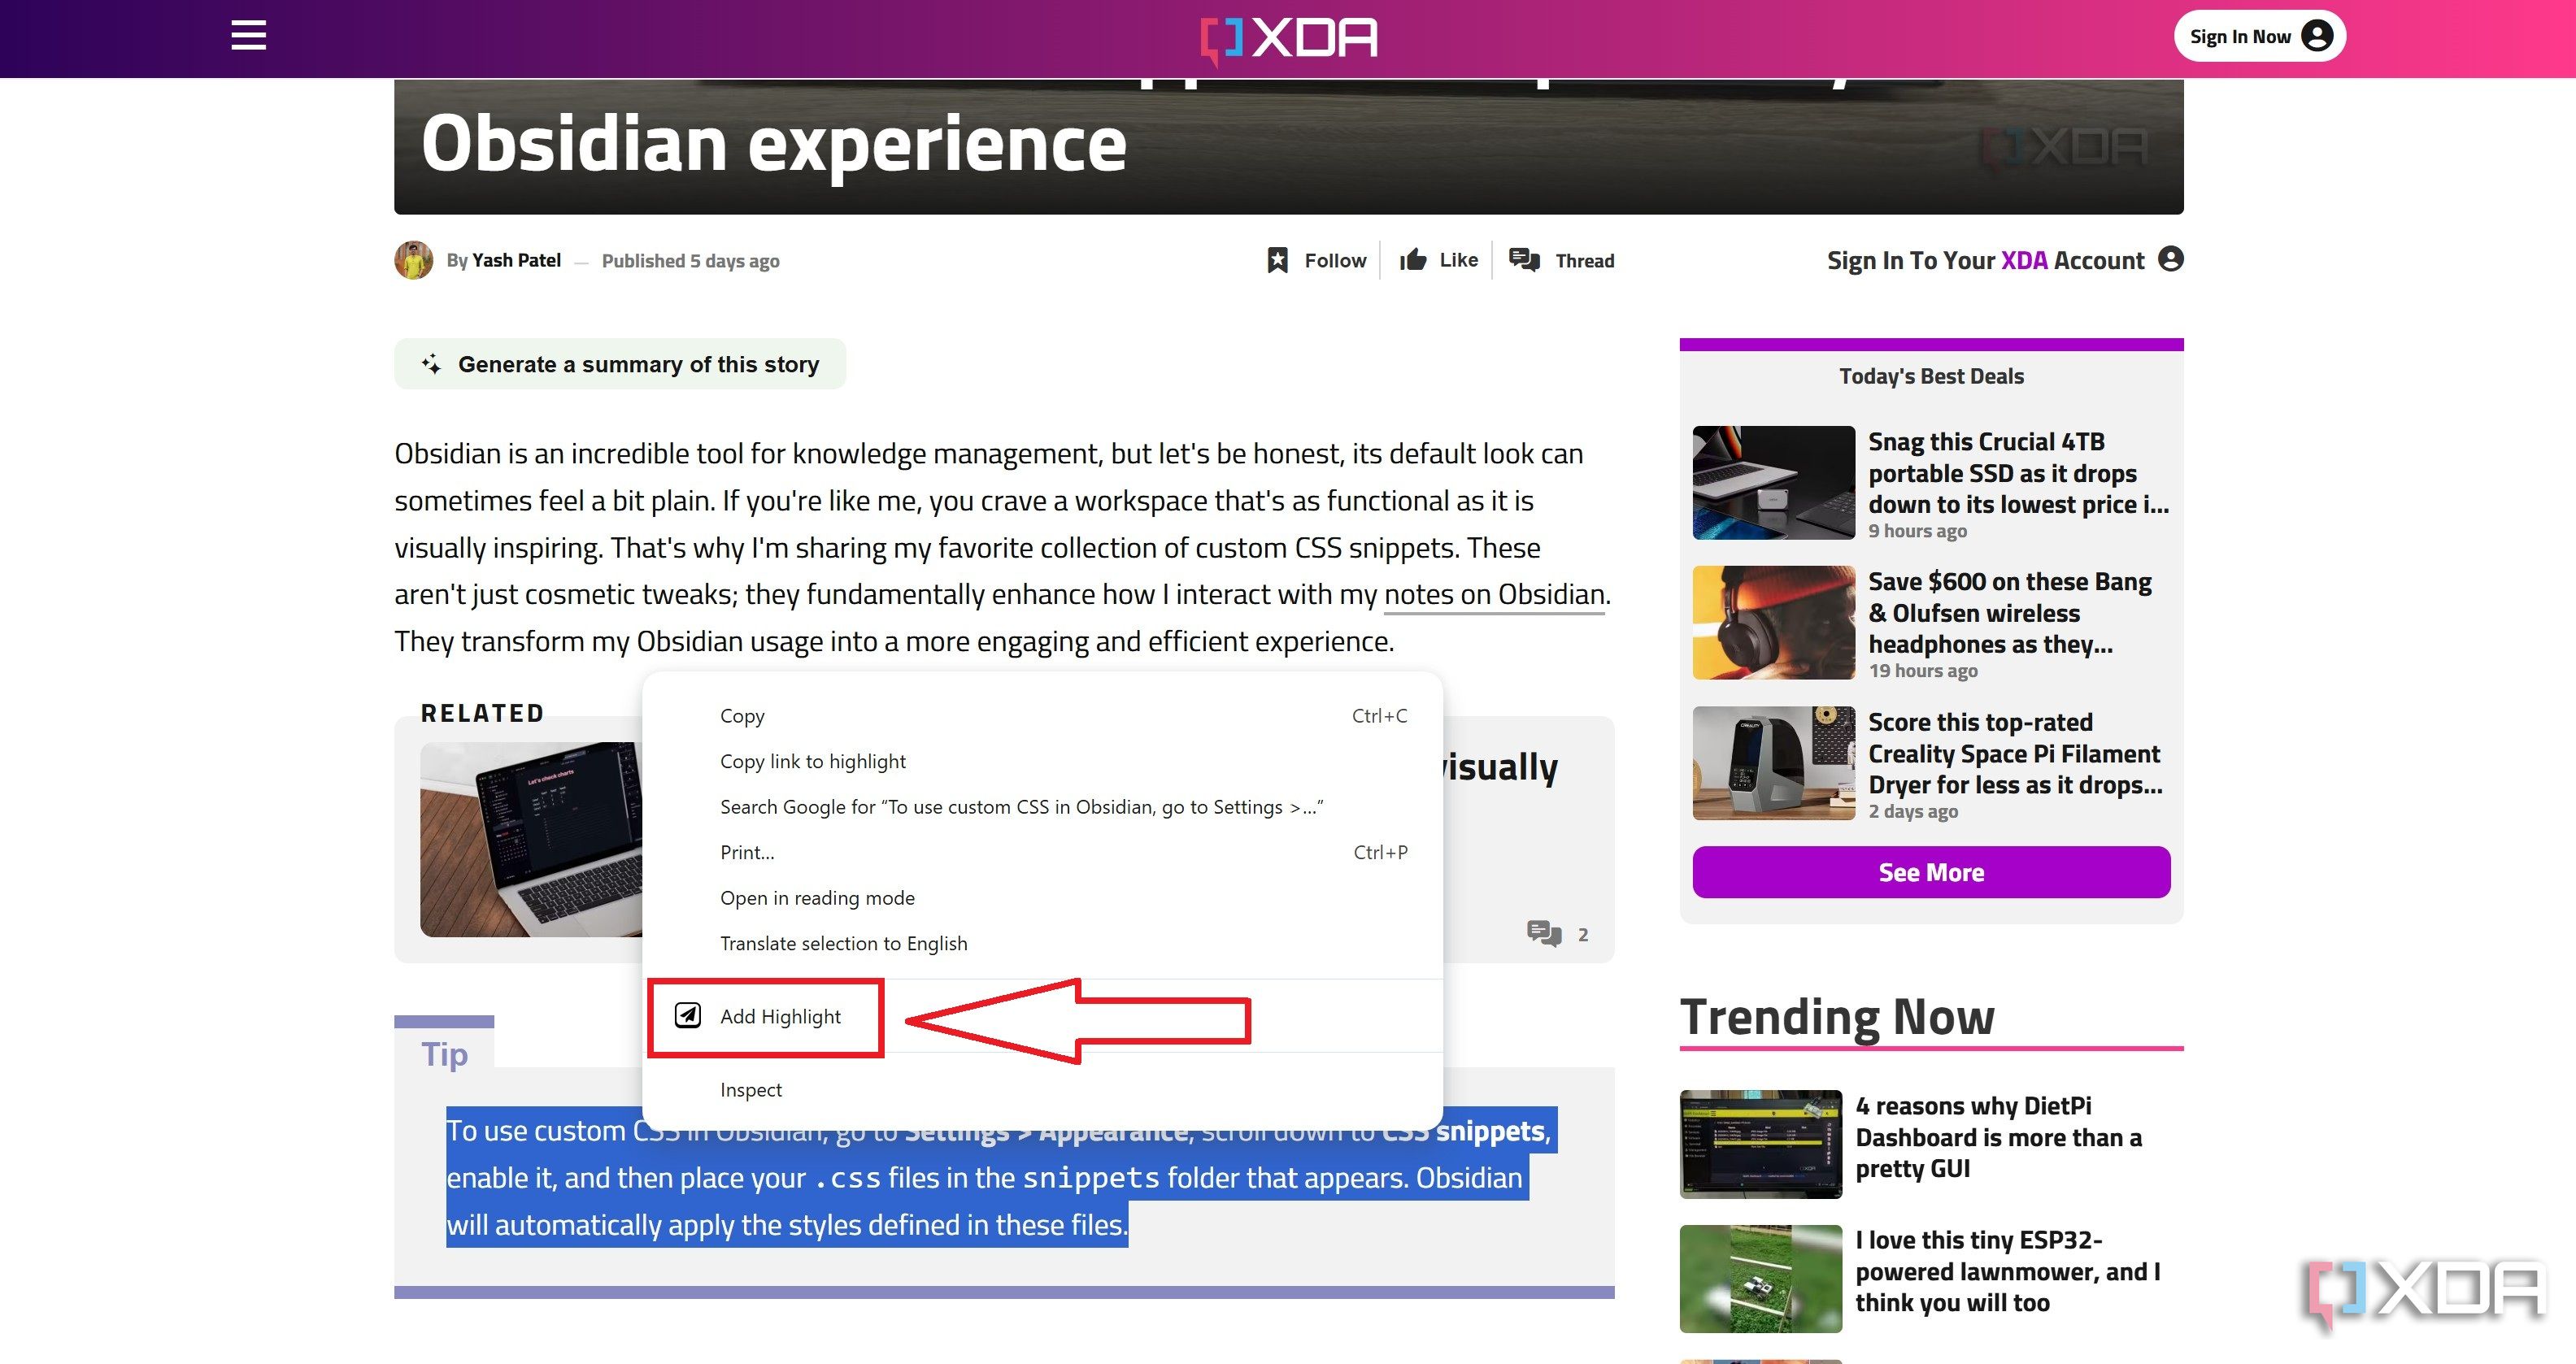This screenshot has height=1364, width=2576.
Task: Open the hamburger menu in the header
Action: coord(248,36)
